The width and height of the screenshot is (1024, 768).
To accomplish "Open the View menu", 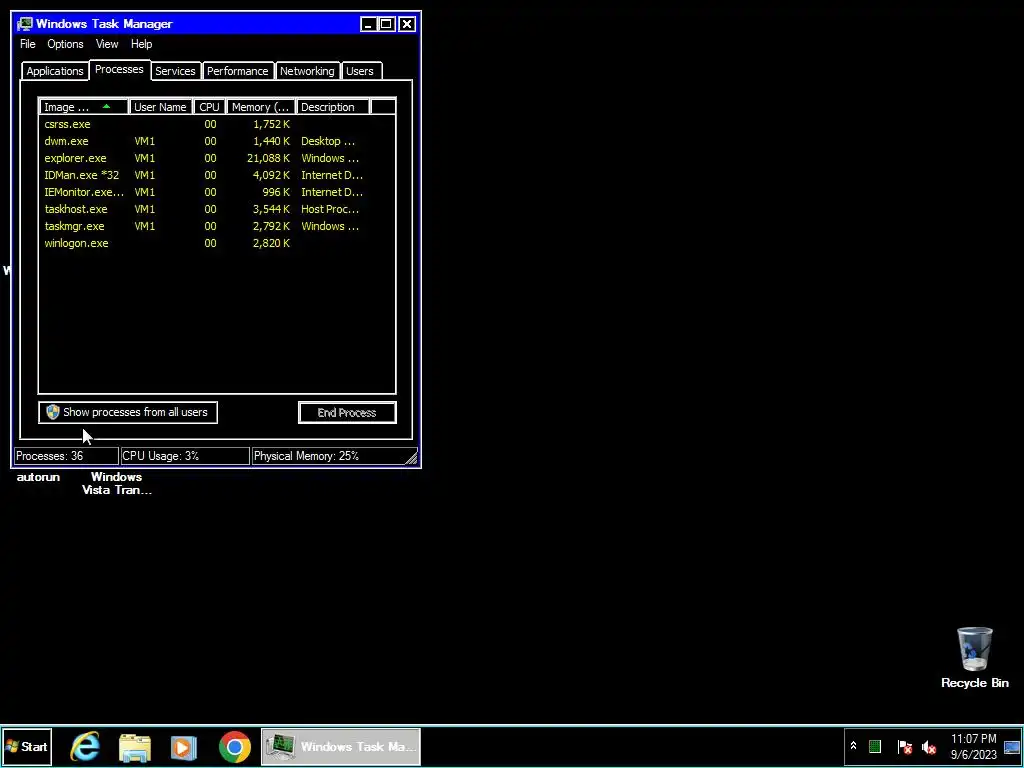I will pos(107,44).
